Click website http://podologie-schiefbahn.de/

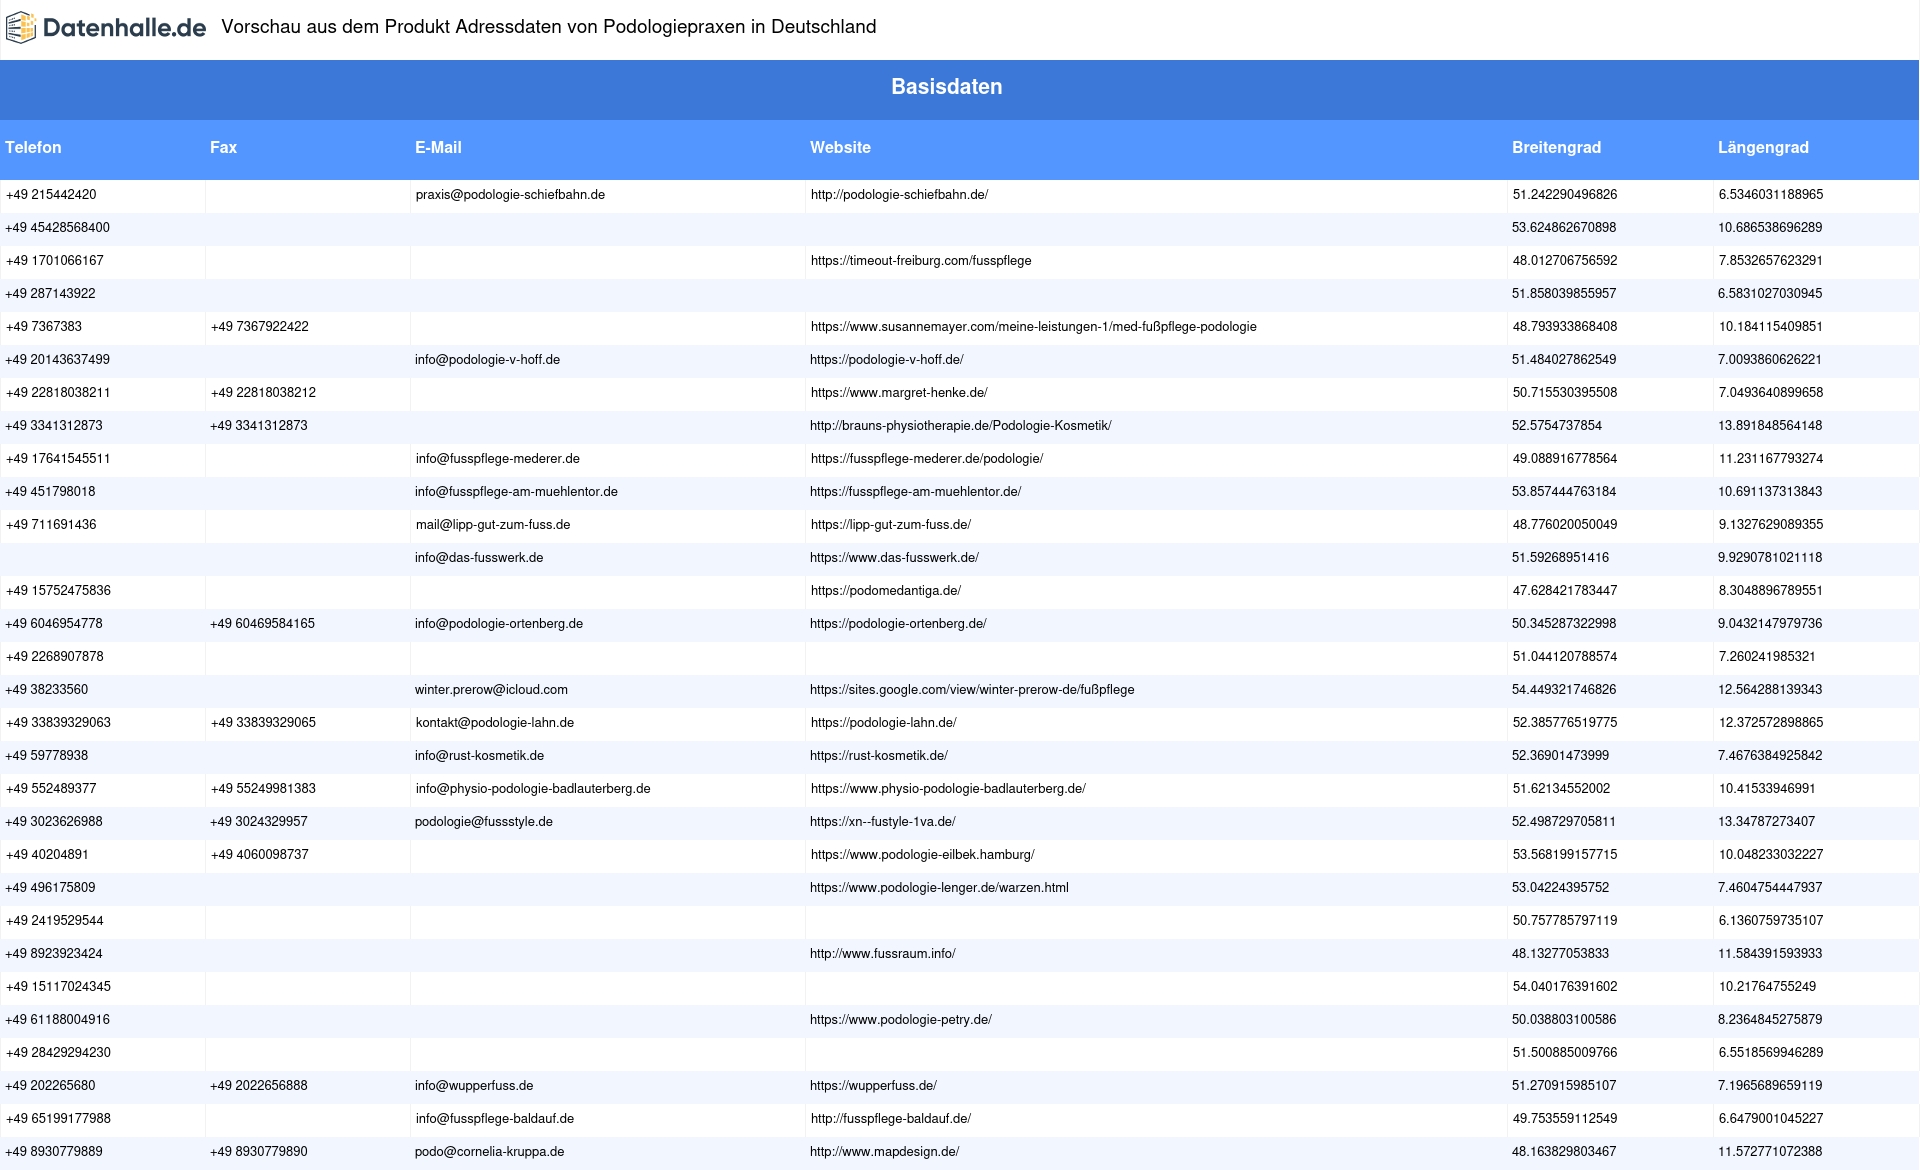click(899, 195)
